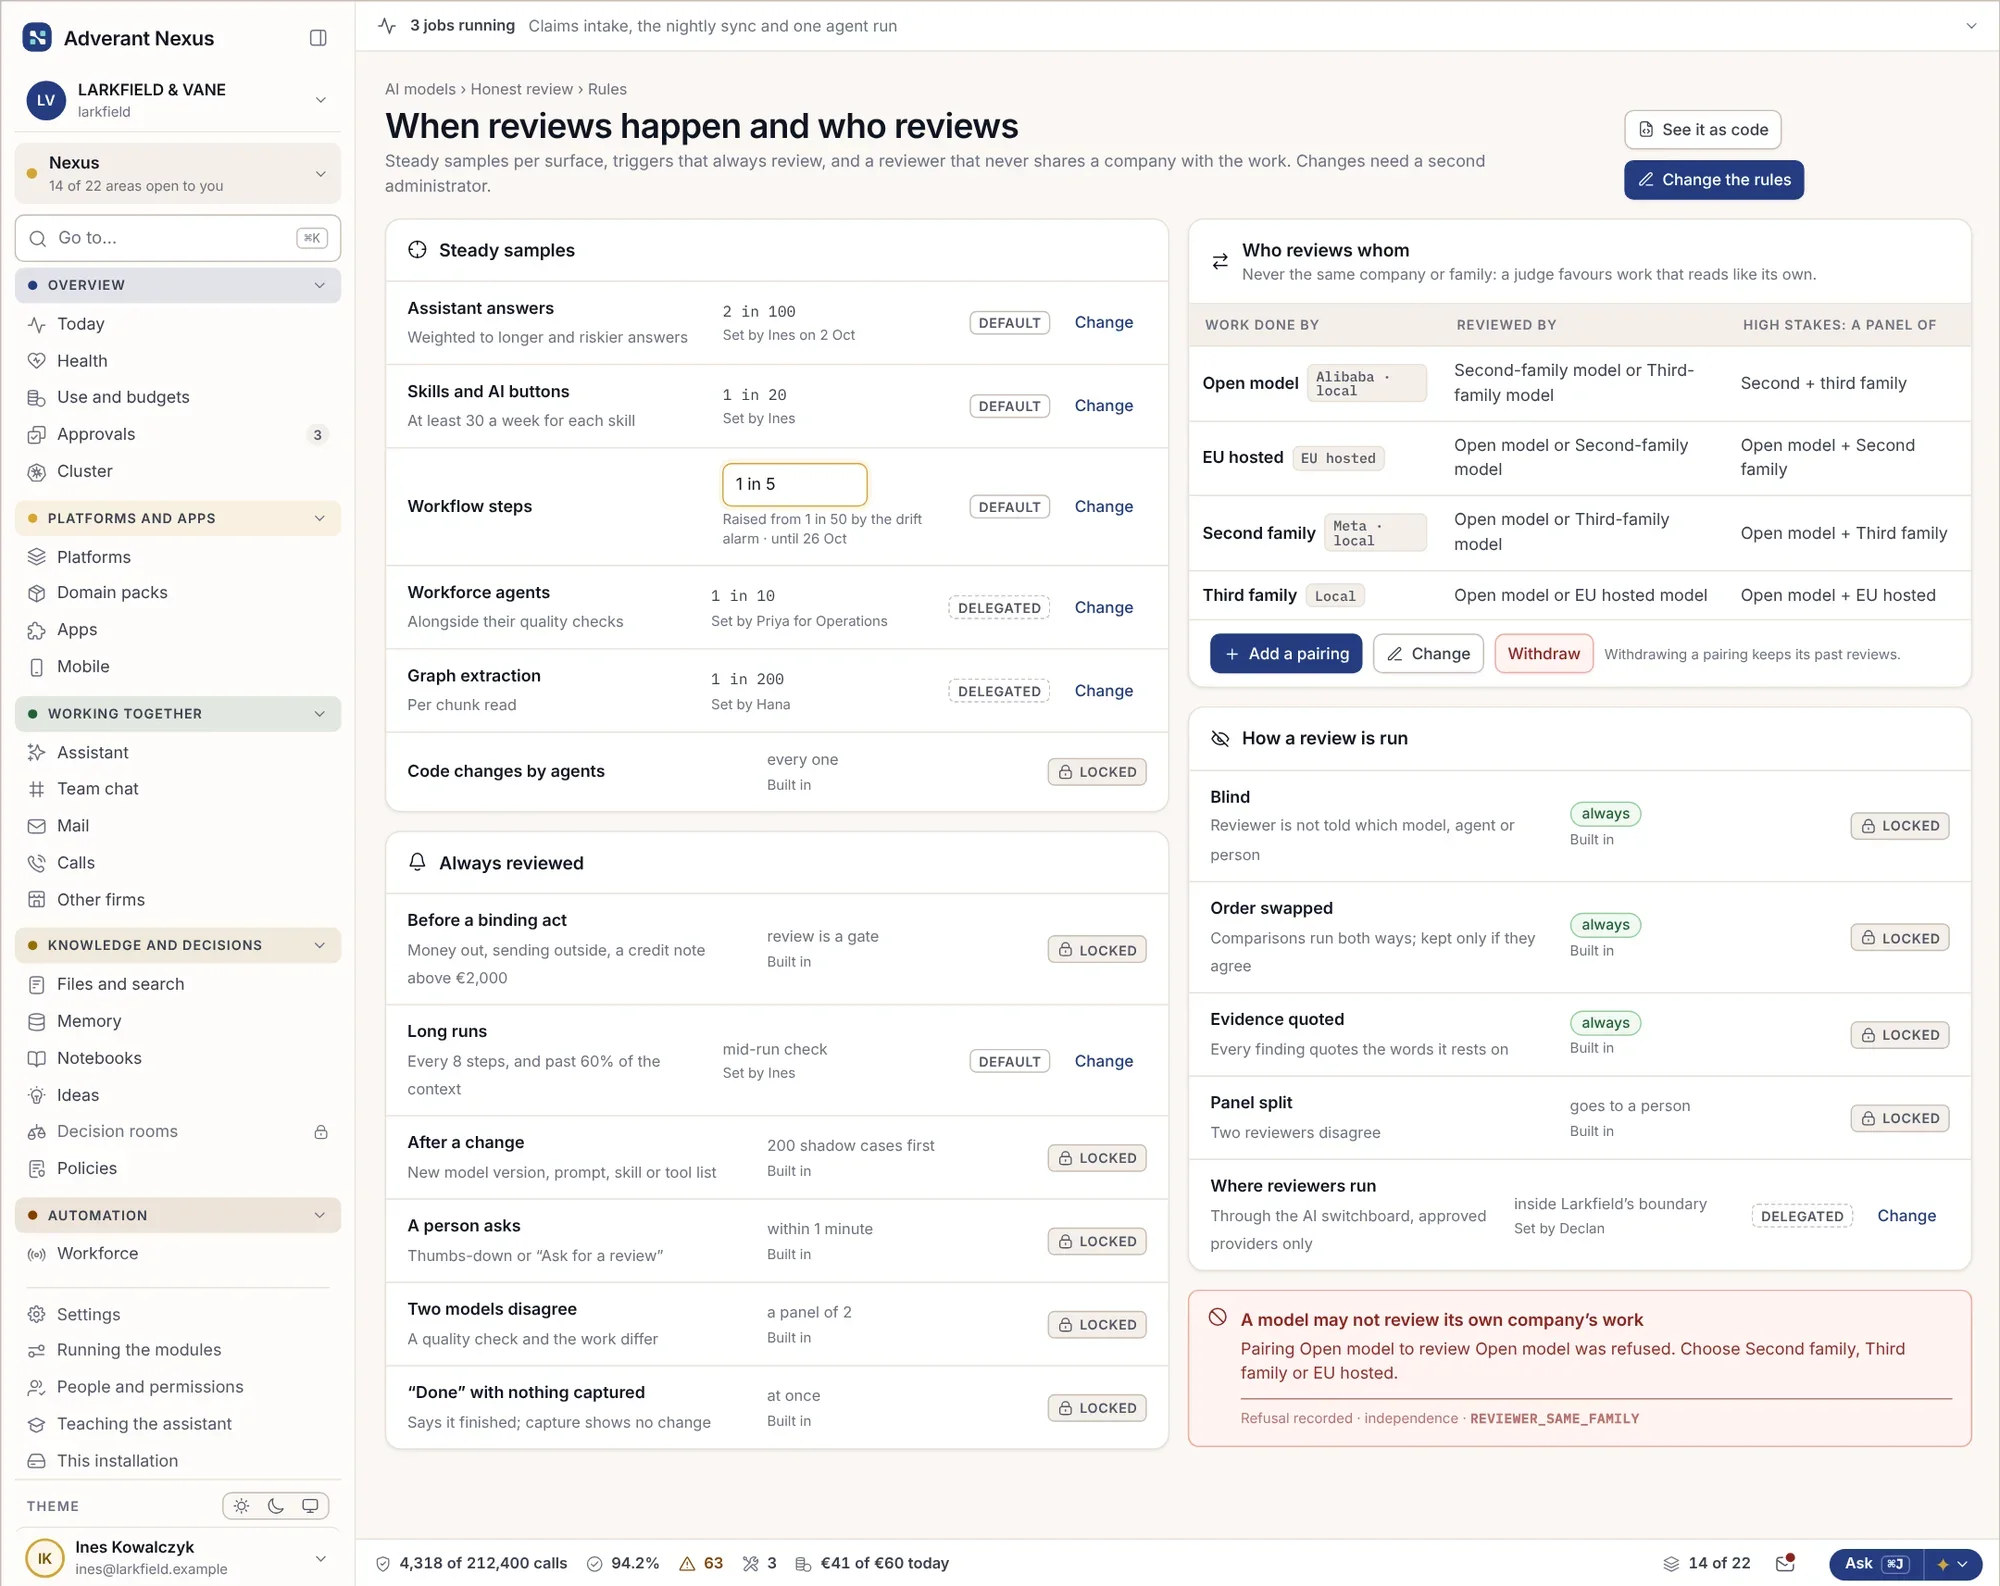Open Workforce automation
Screen dimensions: 2000x1586
(97, 1254)
